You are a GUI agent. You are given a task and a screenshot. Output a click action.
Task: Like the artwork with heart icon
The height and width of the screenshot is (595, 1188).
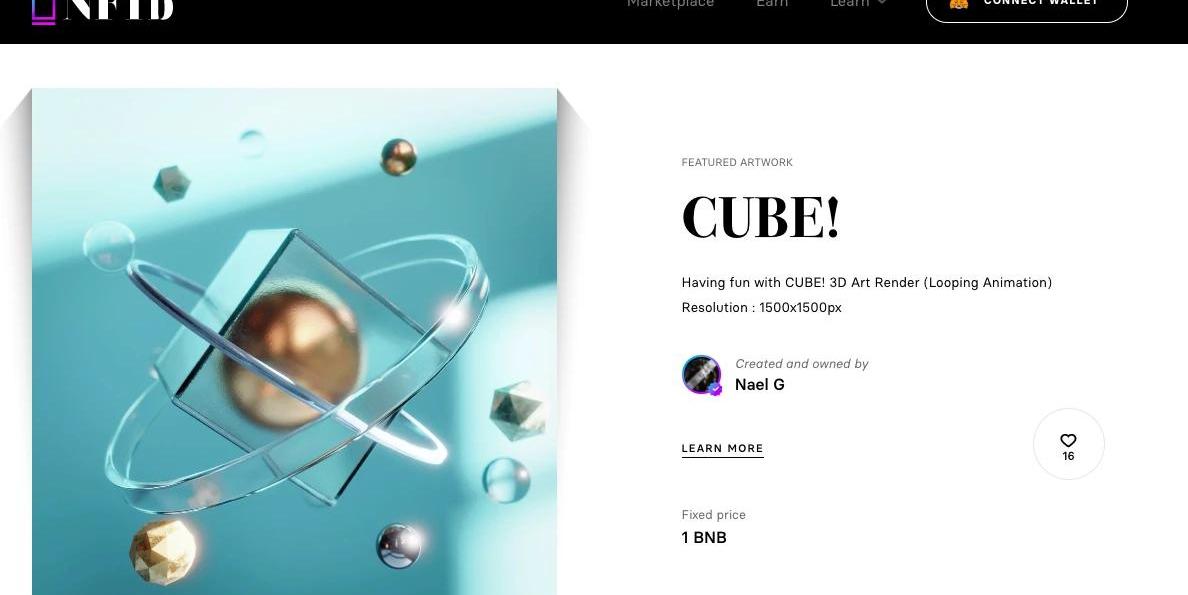click(1068, 440)
